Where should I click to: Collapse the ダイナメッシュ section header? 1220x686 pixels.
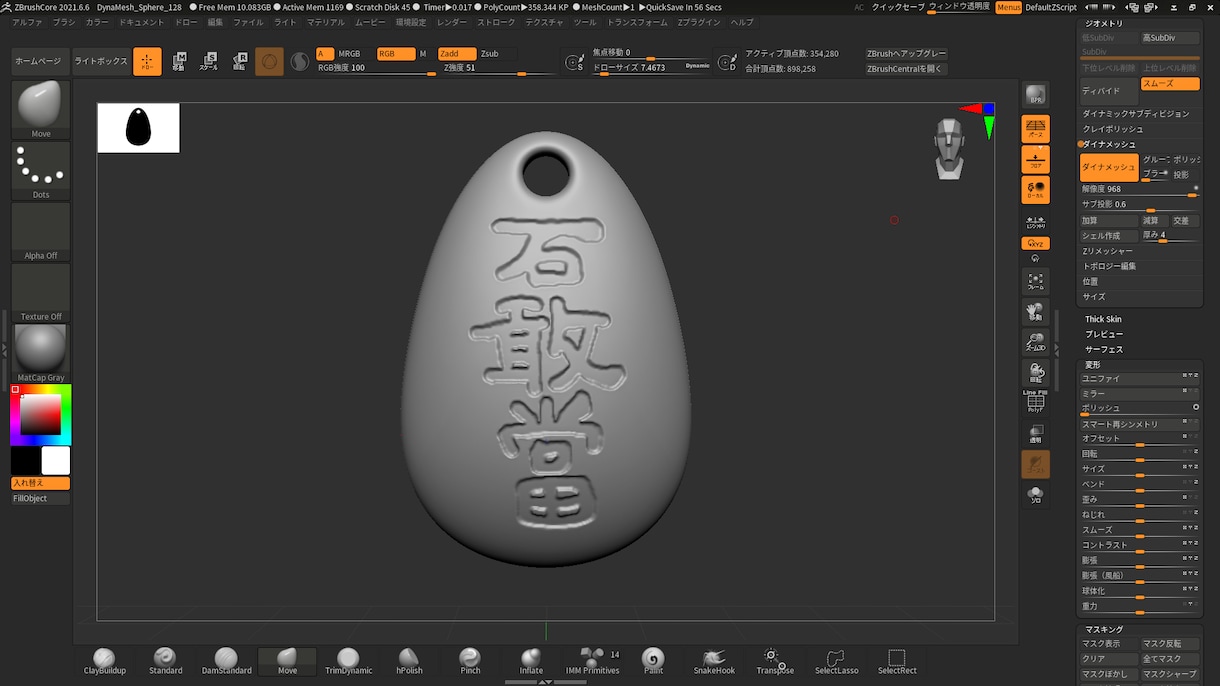(x=1108, y=144)
